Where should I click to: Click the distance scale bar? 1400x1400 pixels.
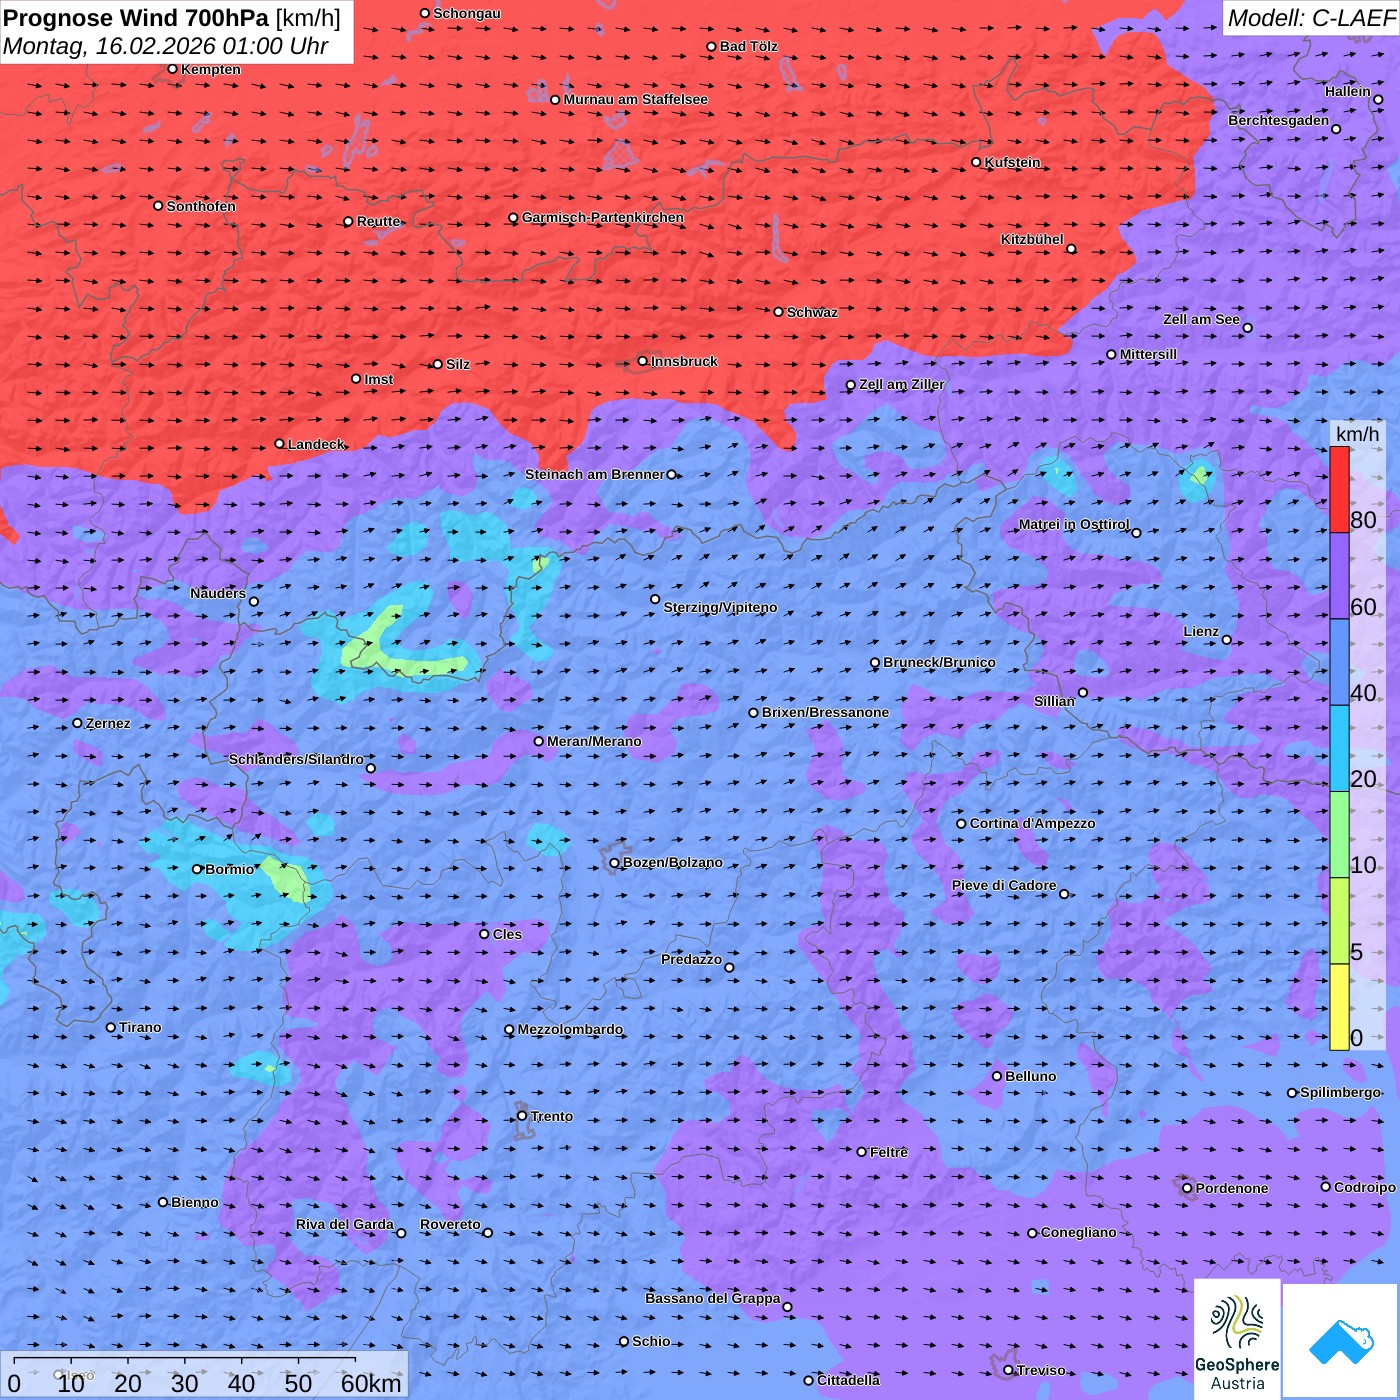click(x=204, y=1375)
